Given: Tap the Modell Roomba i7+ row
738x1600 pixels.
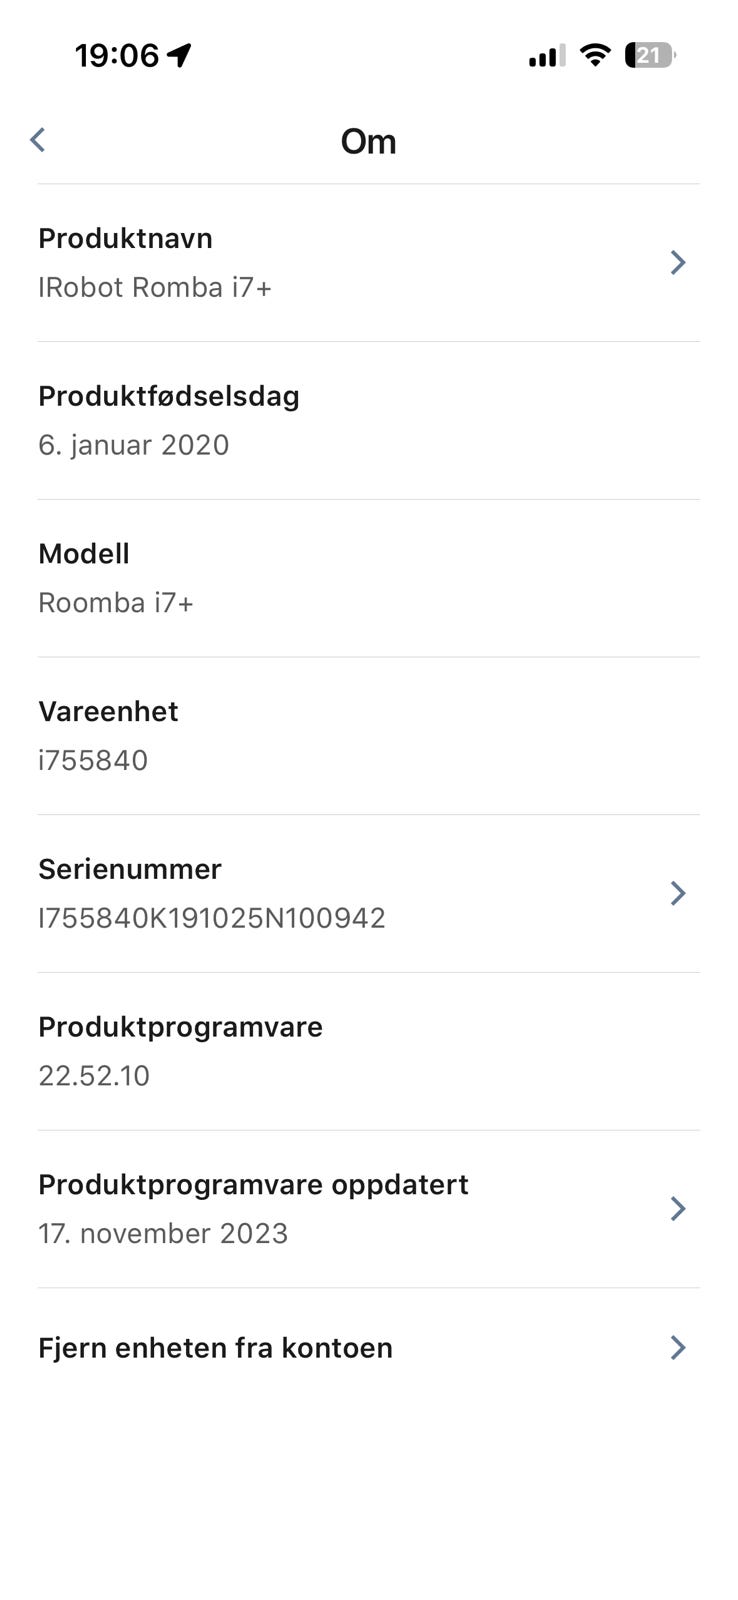Looking at the screenshot, I should [369, 578].
